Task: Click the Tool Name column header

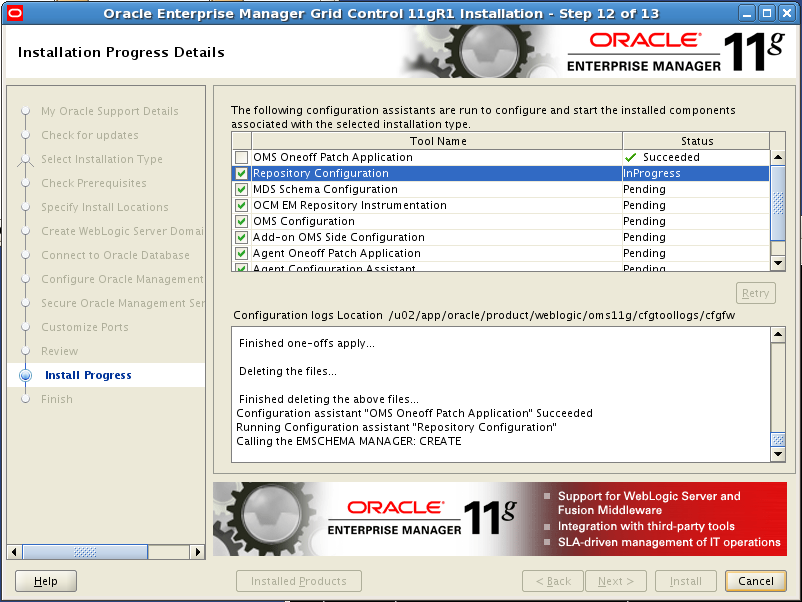Action: (x=437, y=141)
